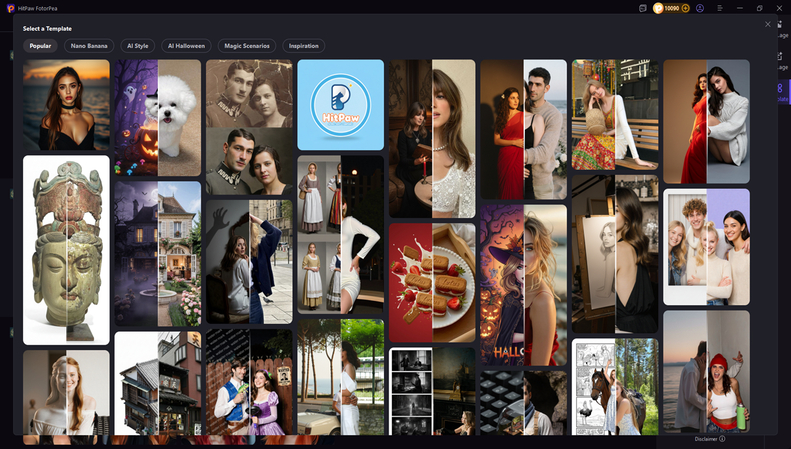Select the sunset woman with choker template

(x=66, y=105)
